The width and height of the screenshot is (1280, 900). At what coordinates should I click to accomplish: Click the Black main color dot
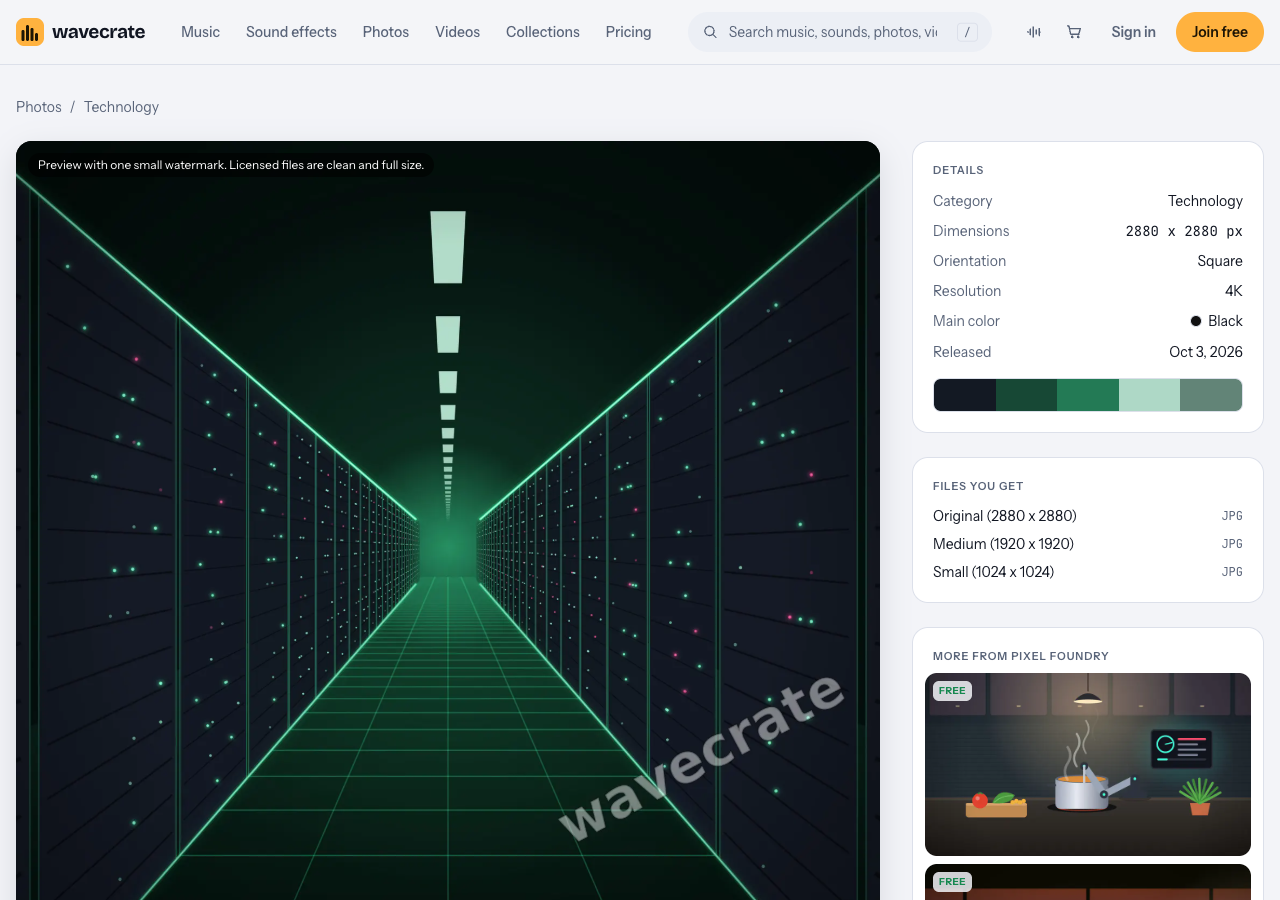[x=1196, y=321]
